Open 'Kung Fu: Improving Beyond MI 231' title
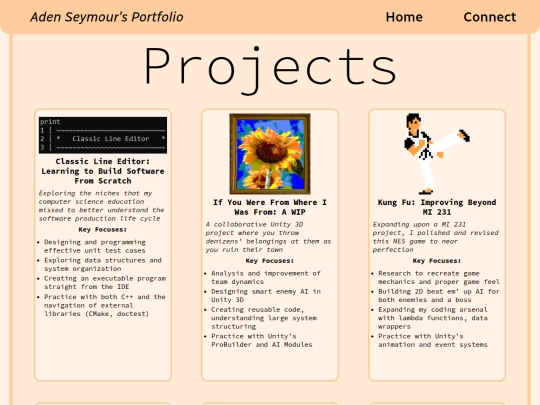The width and height of the screenshot is (540, 405). pyautogui.click(x=437, y=207)
